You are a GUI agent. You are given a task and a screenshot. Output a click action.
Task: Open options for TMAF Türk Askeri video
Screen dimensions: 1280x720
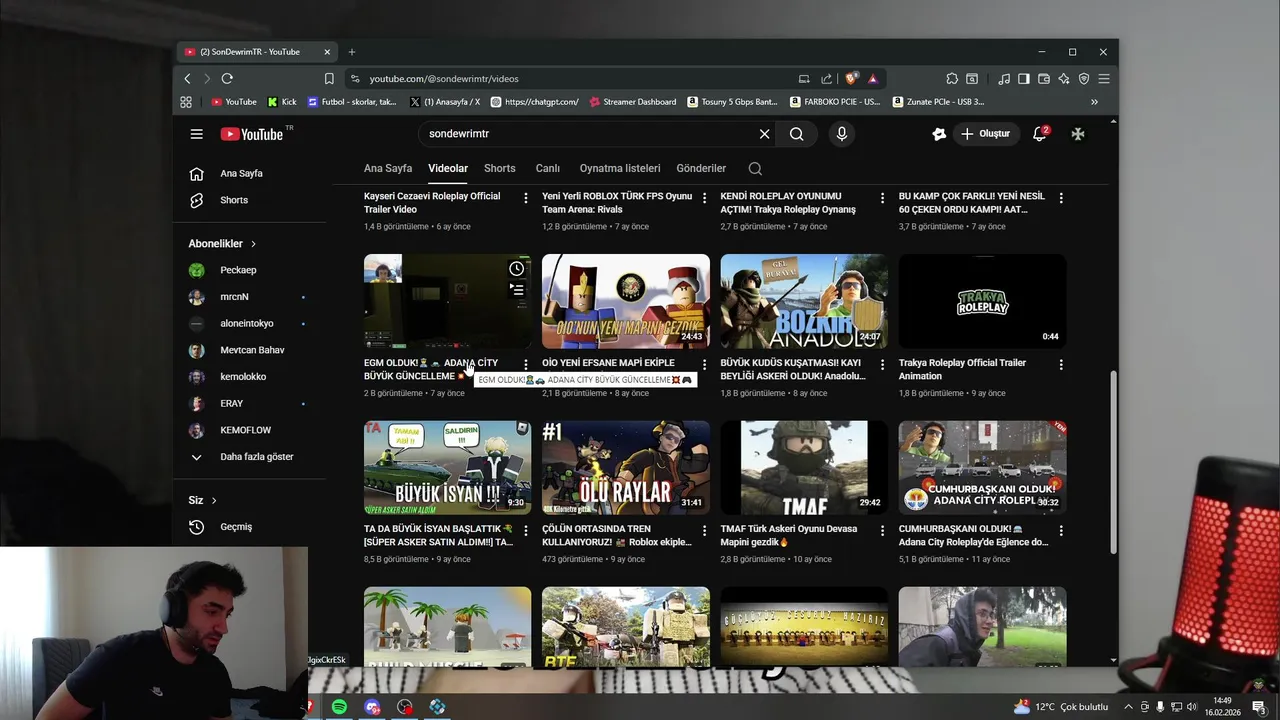tap(882, 531)
